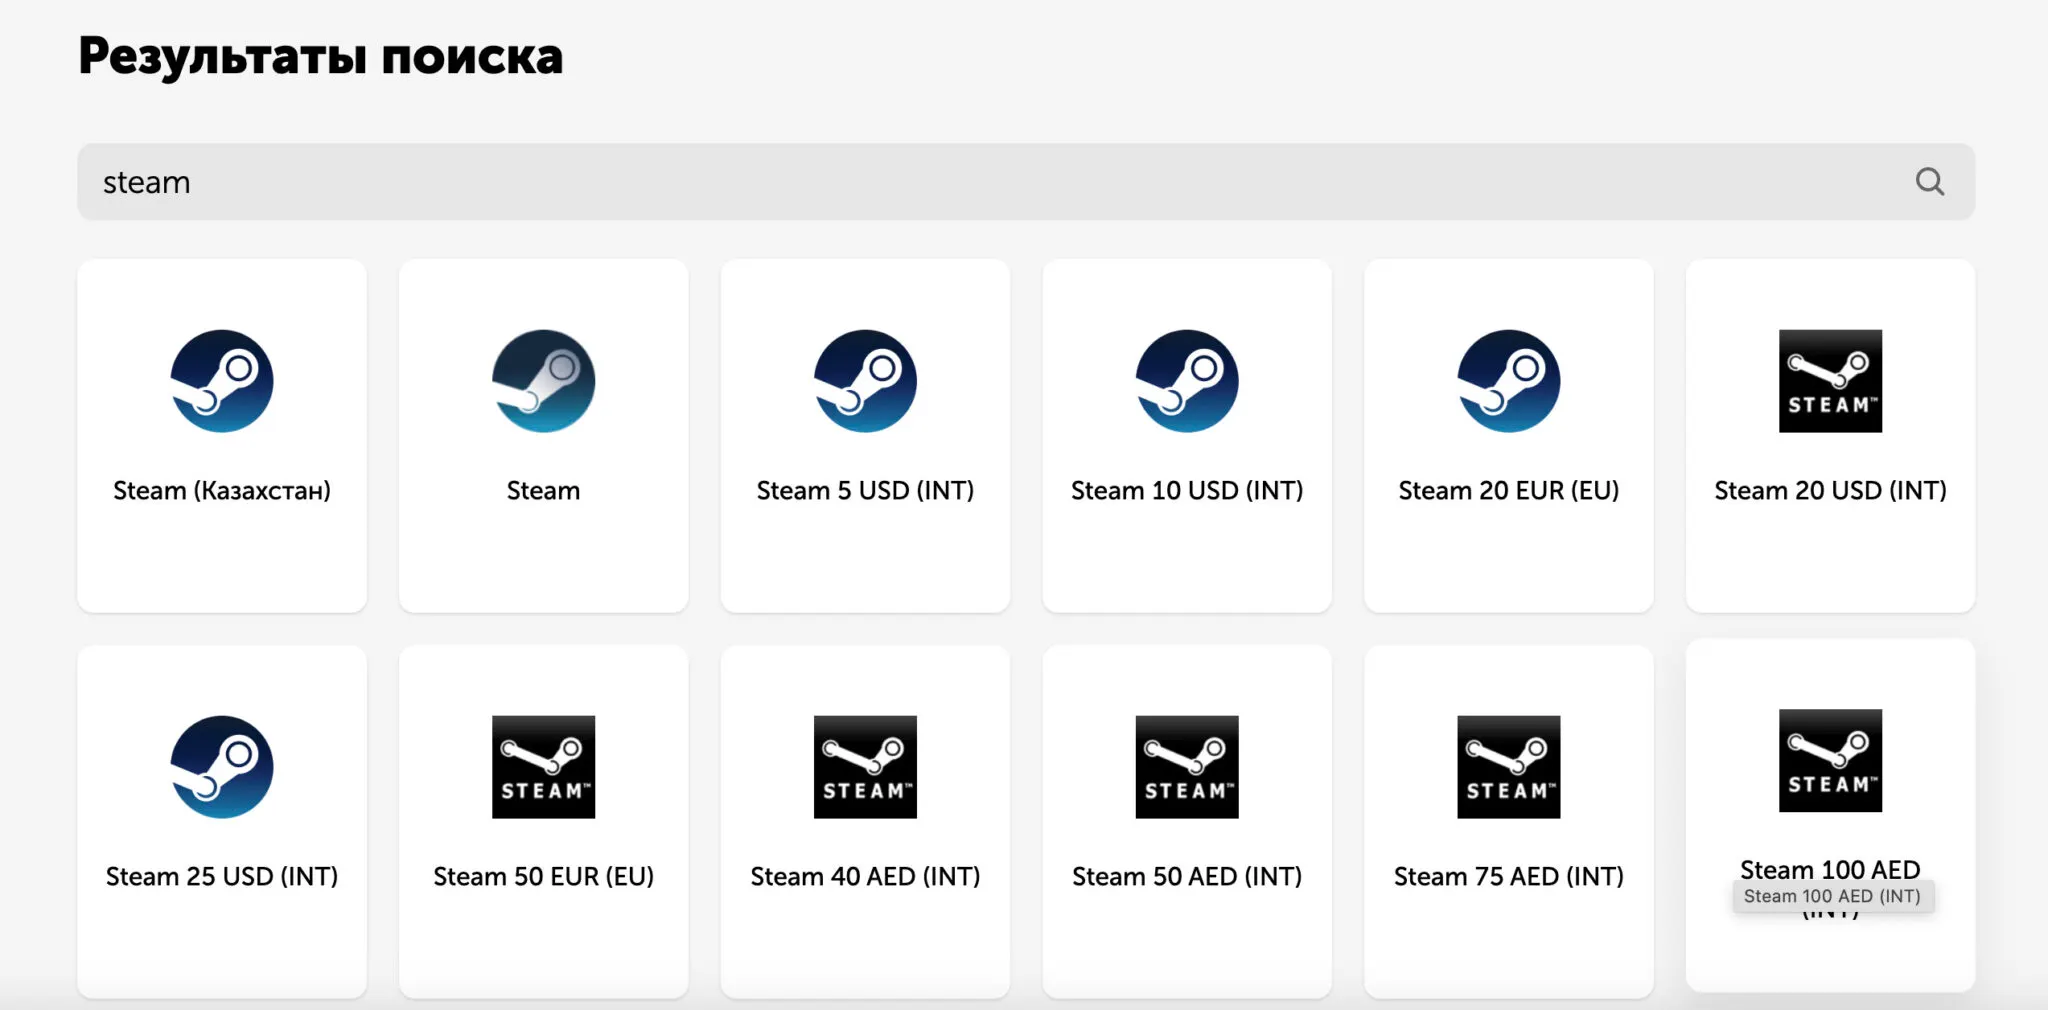Viewport: 2048px width, 1010px height.
Task: Open the Steam (Казахстан) logo icon
Action: [222, 381]
